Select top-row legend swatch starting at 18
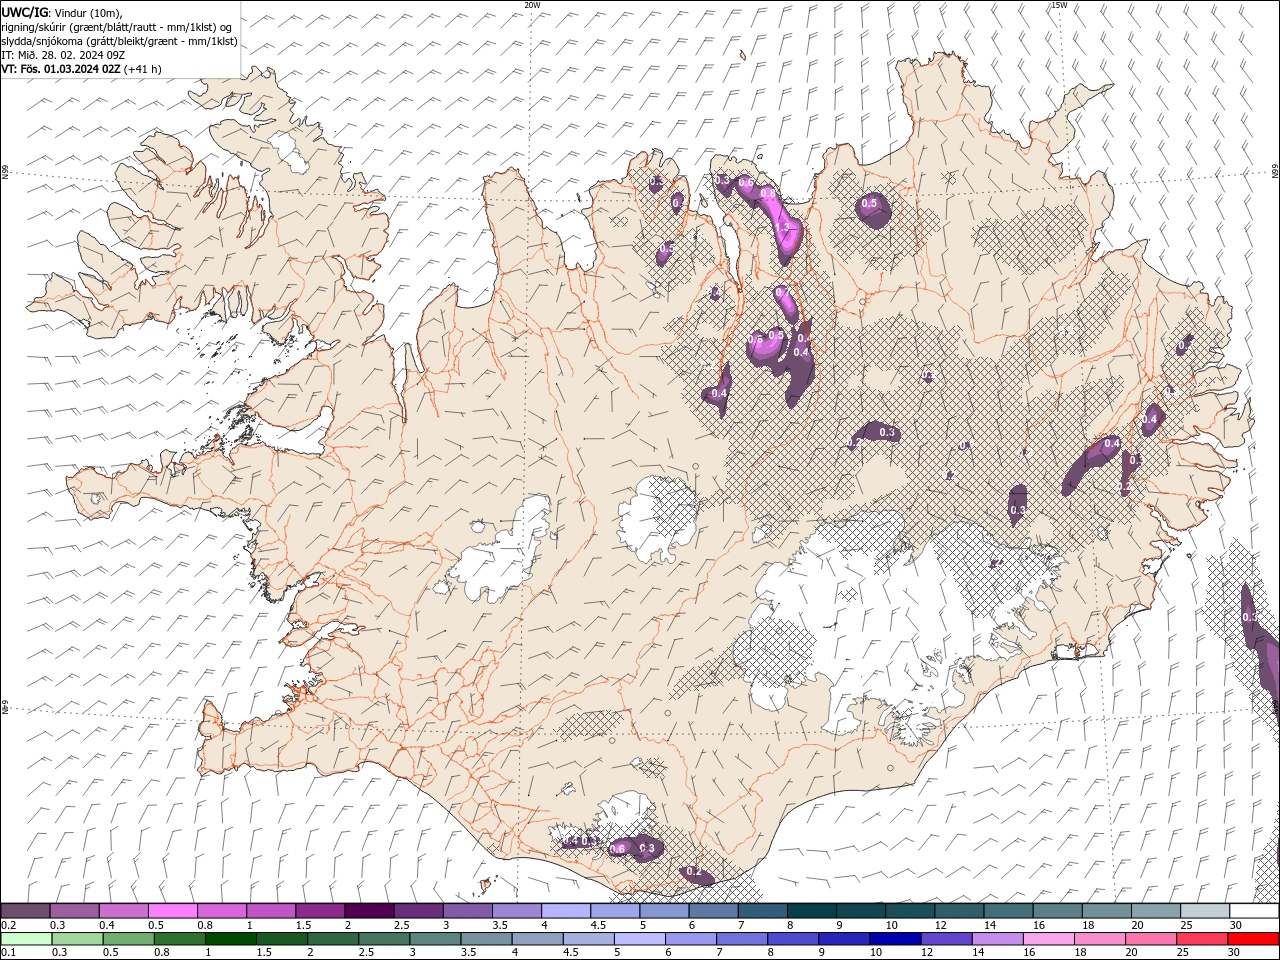This screenshot has height=960, width=1280. click(1106, 911)
